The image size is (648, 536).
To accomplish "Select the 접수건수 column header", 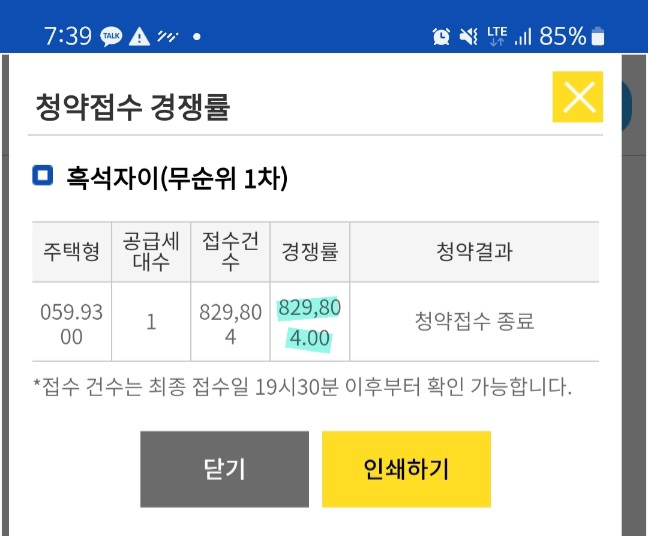I will 230,252.
